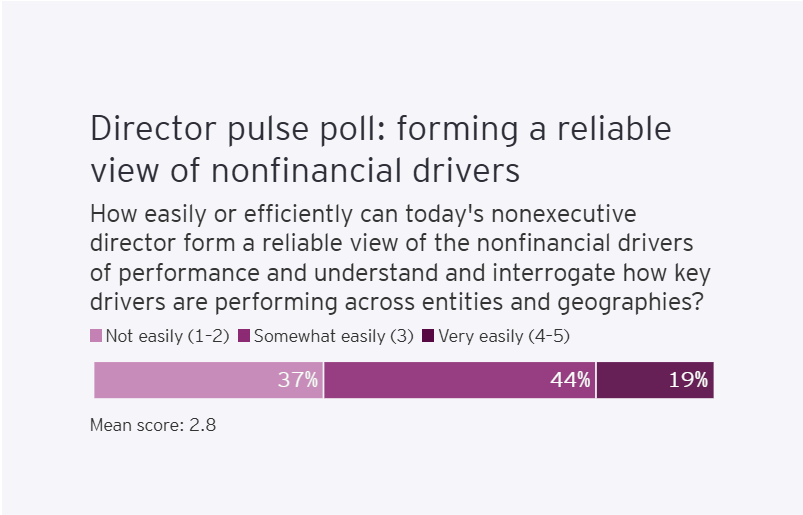The image size is (803, 515).
Task: Click the 44% value label
Action: tap(570, 380)
